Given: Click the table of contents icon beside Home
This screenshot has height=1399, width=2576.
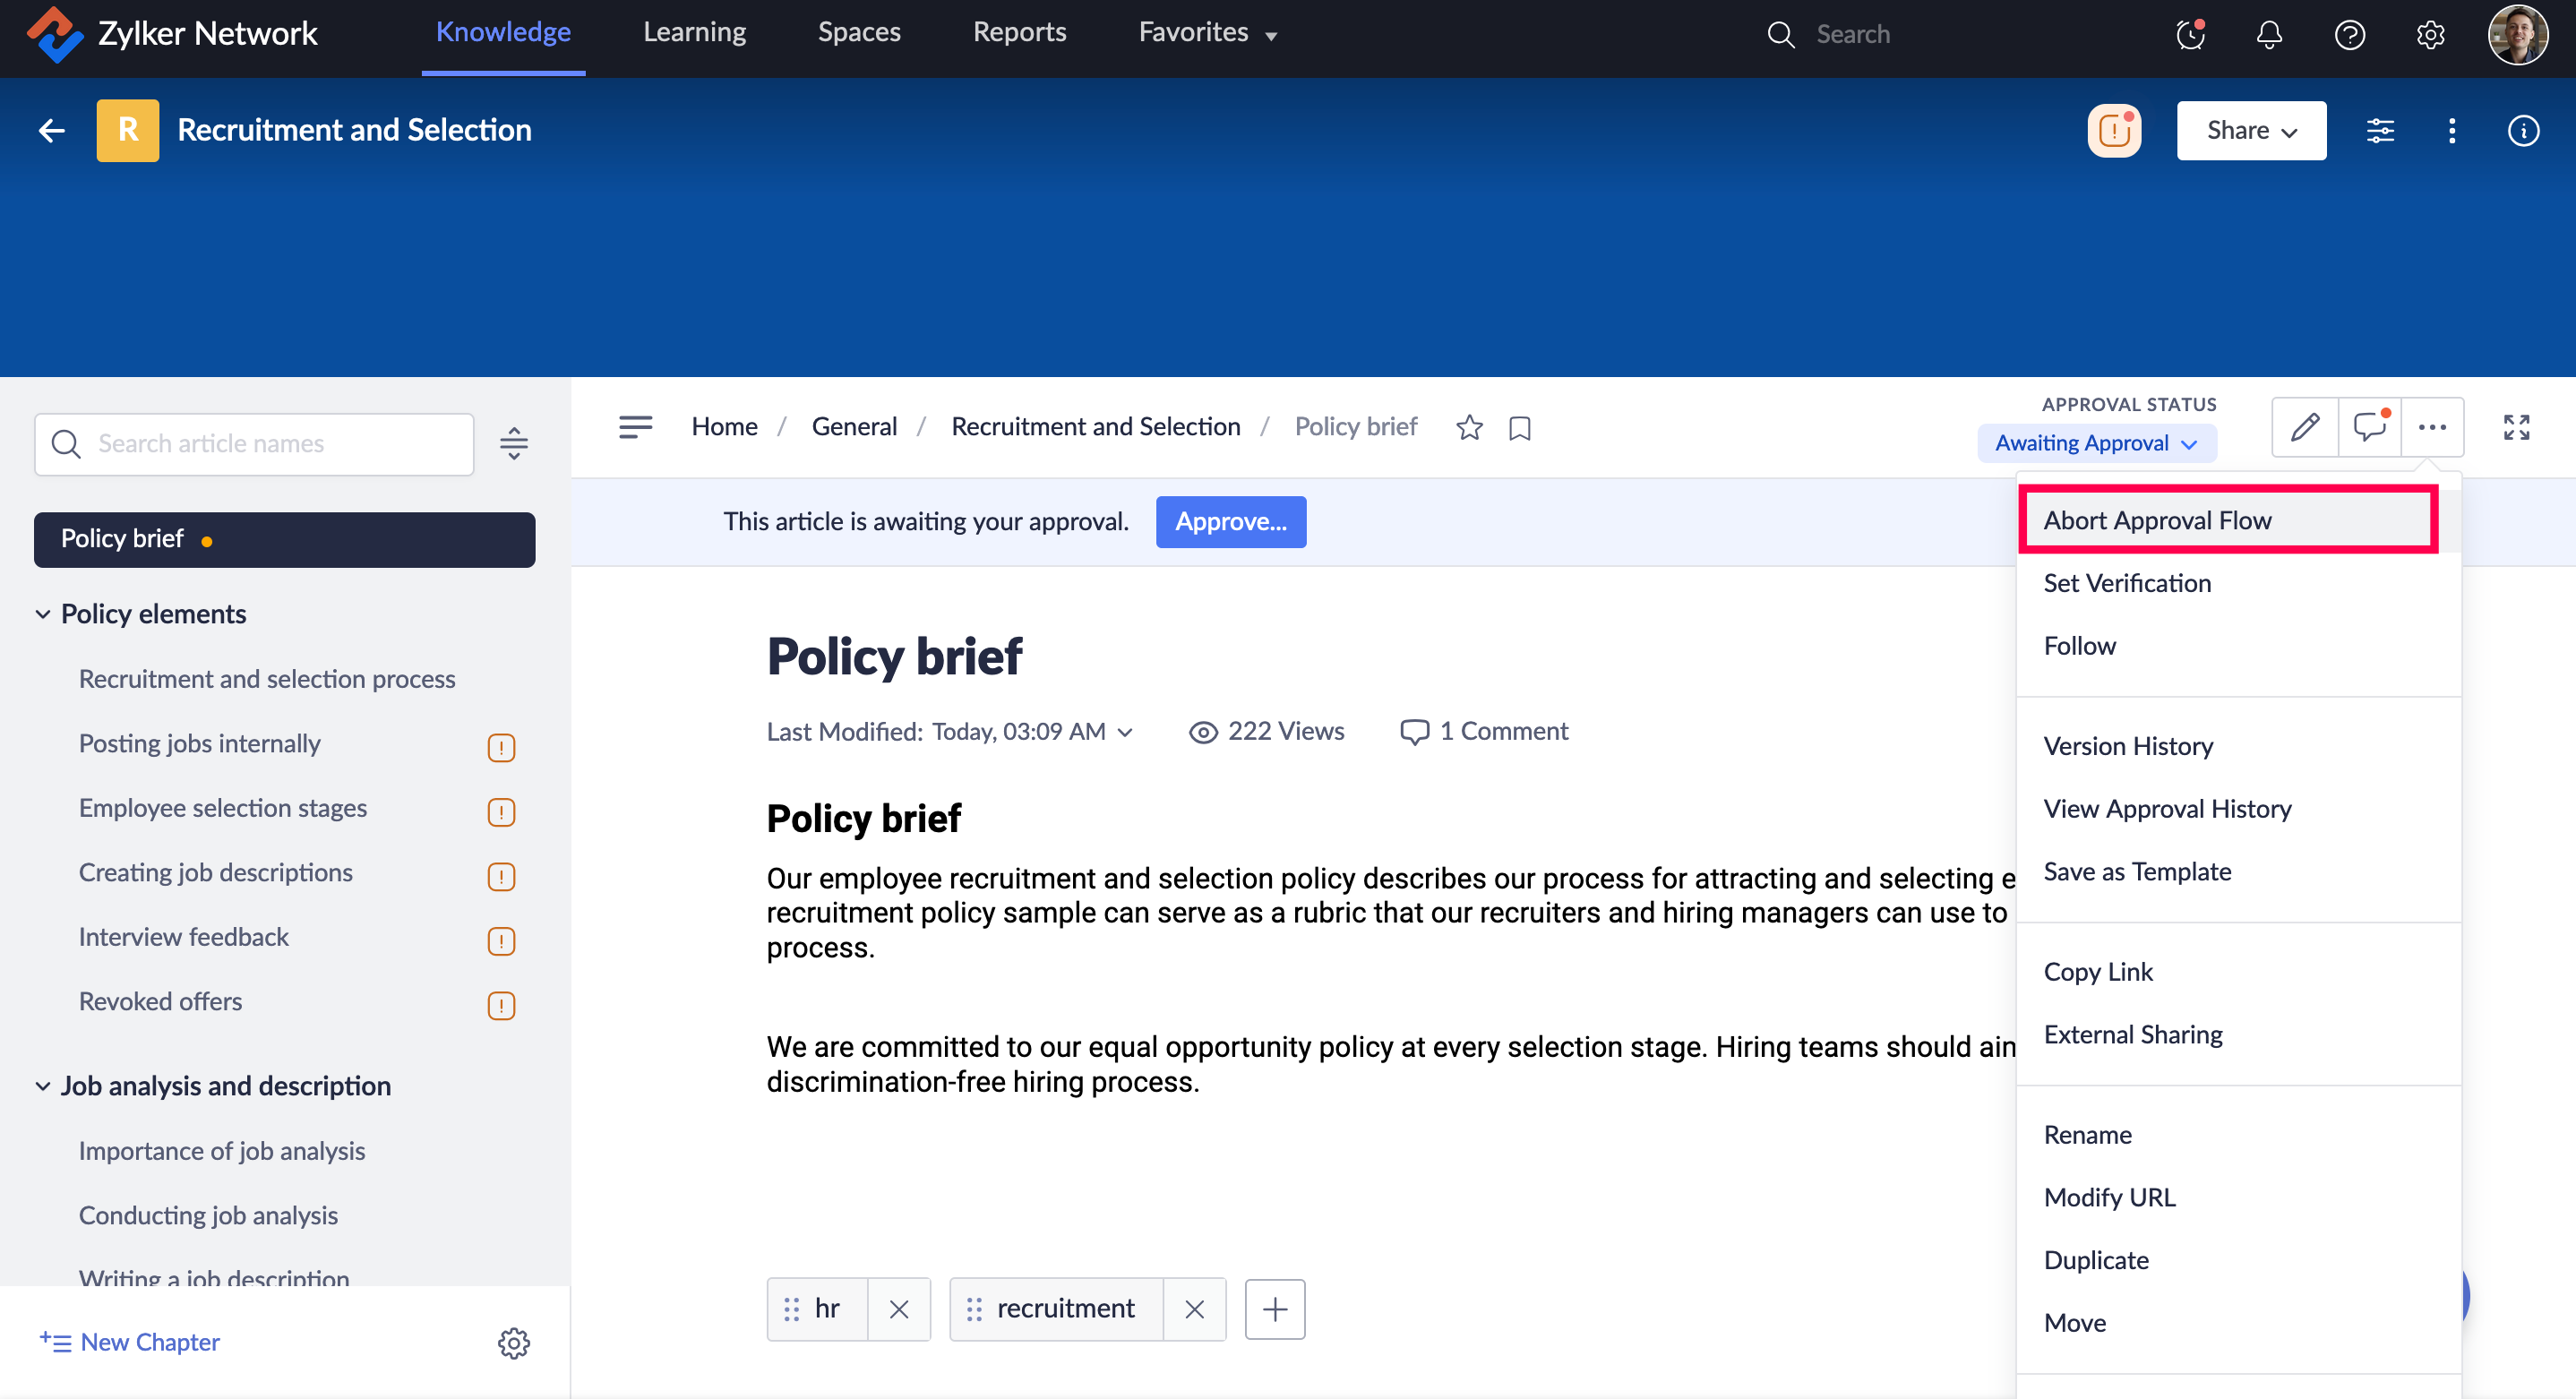Looking at the screenshot, I should coord(635,427).
